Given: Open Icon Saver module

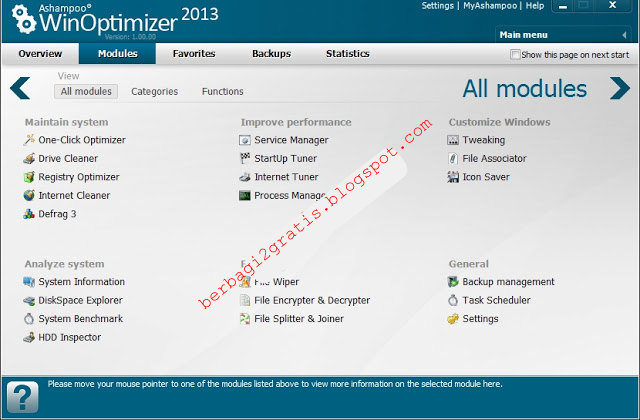Looking at the screenshot, I should [x=486, y=177].
